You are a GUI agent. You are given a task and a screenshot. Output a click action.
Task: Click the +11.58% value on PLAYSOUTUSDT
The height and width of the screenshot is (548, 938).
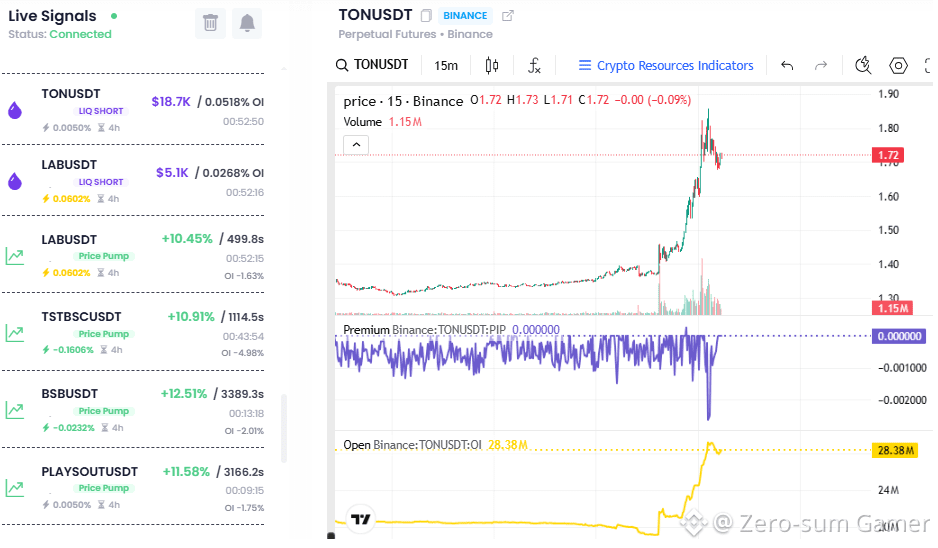(186, 471)
